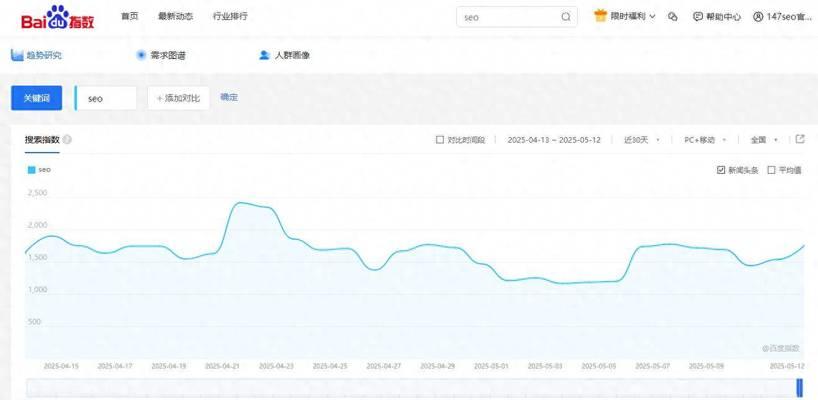Click the 2025-04-15 axis date
This screenshot has height=400, width=818.
tap(62, 366)
